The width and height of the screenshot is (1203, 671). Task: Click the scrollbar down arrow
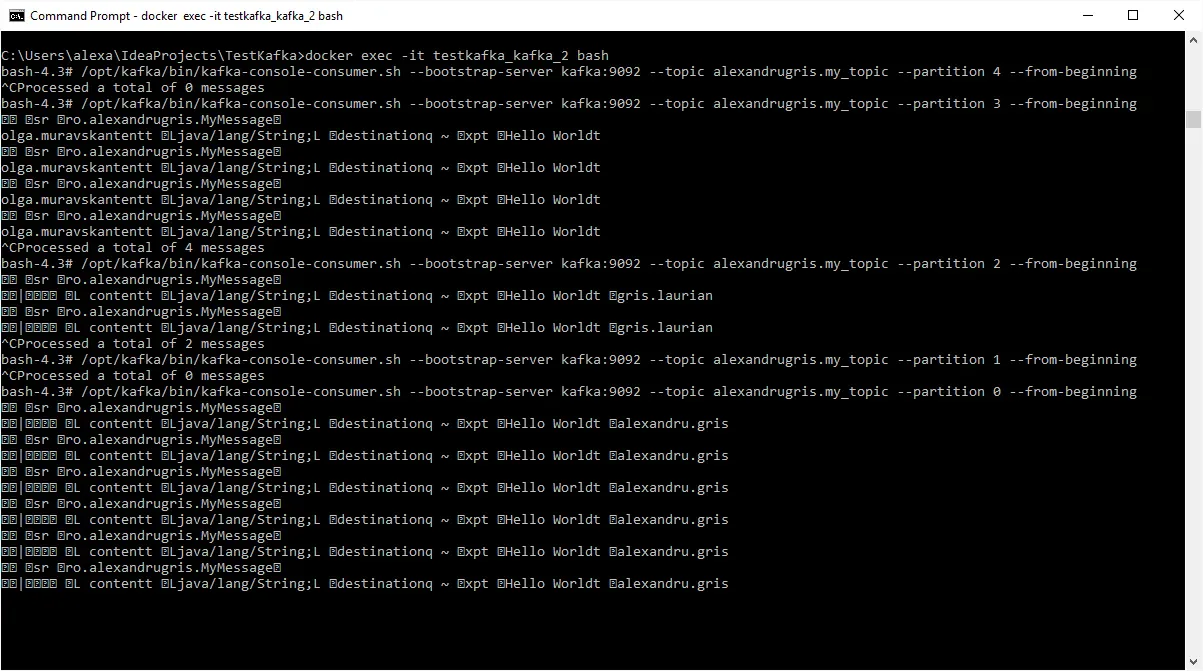1193,661
